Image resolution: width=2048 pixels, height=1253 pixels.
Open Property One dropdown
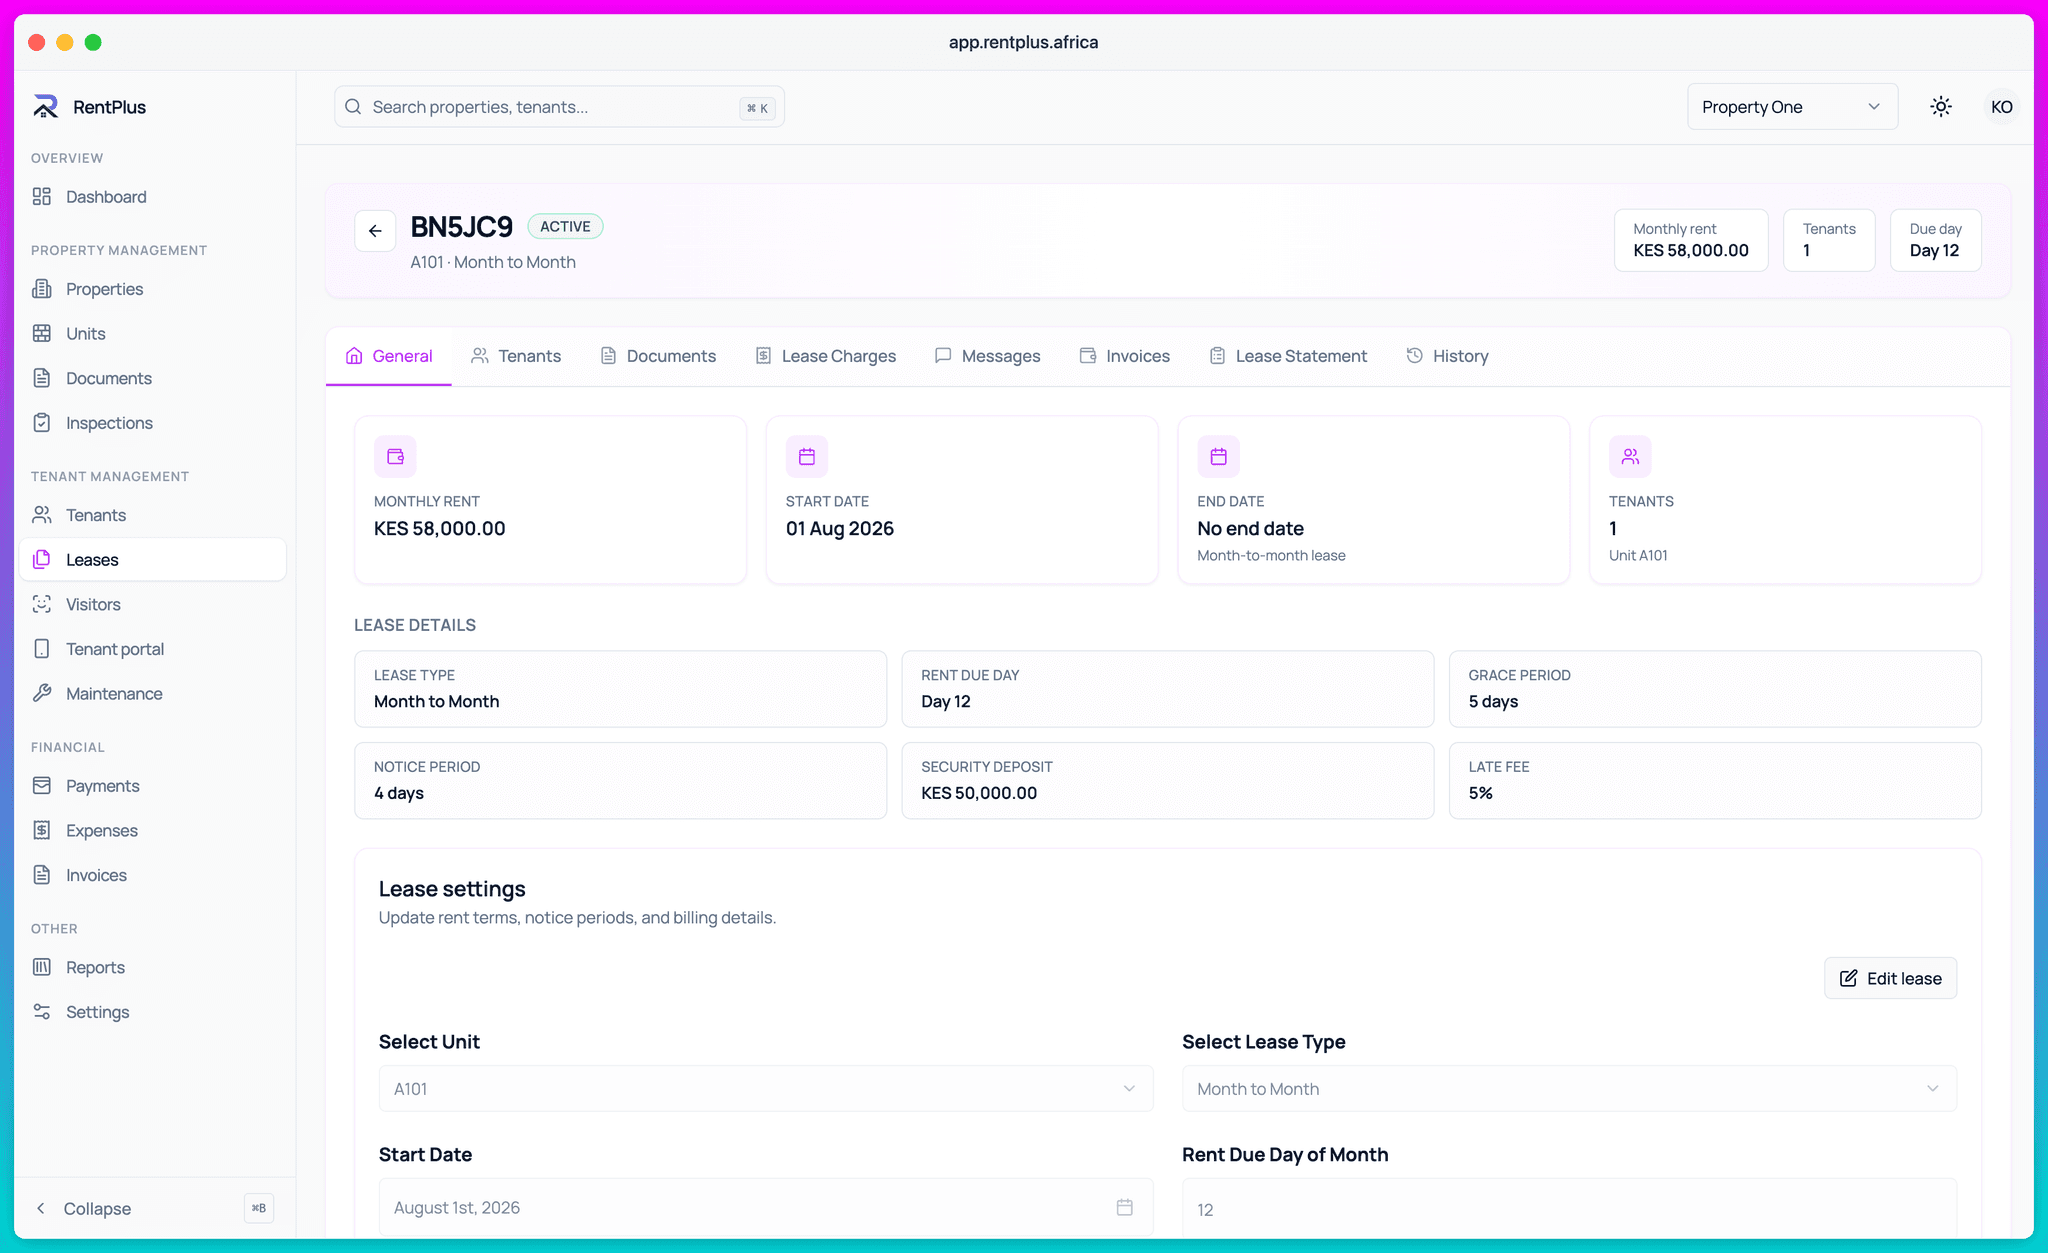[x=1792, y=107]
